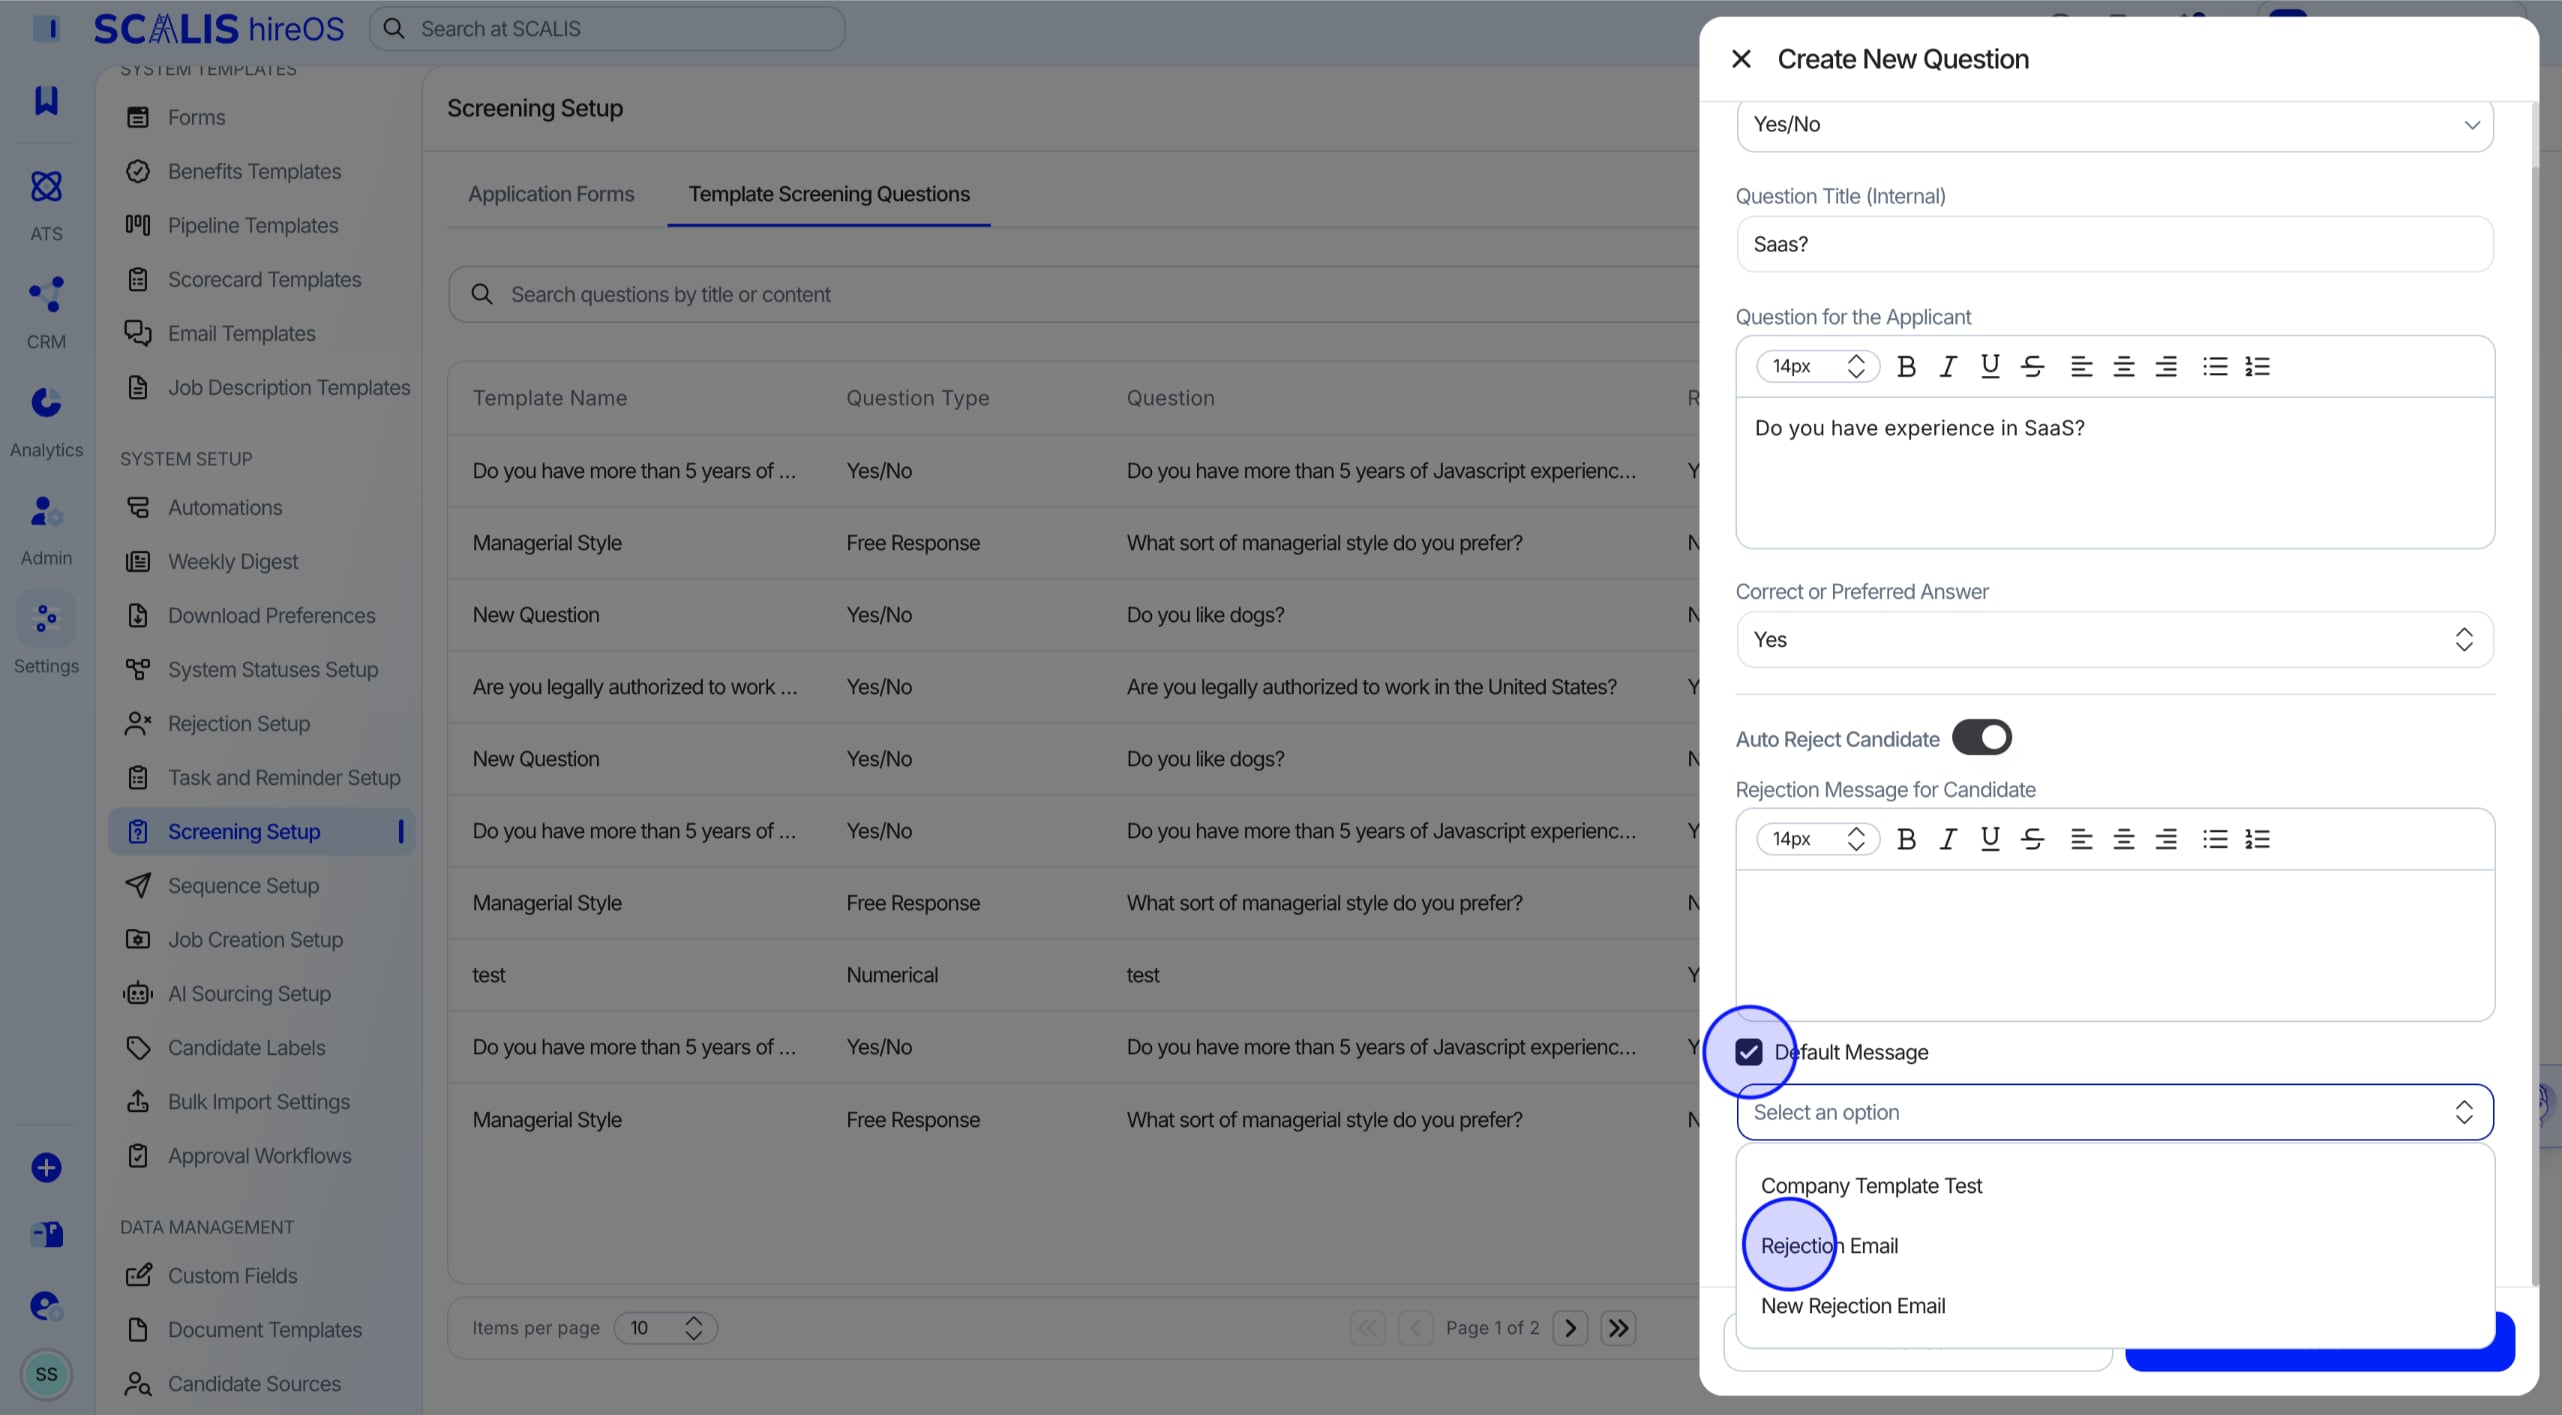Open Items per page dropdown
The height and width of the screenshot is (1415, 2562).
[x=665, y=1328]
